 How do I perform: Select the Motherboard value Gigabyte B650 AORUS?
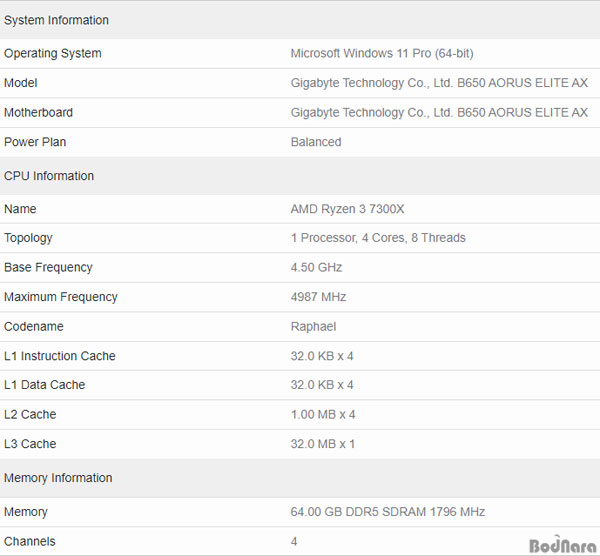[x=439, y=113]
